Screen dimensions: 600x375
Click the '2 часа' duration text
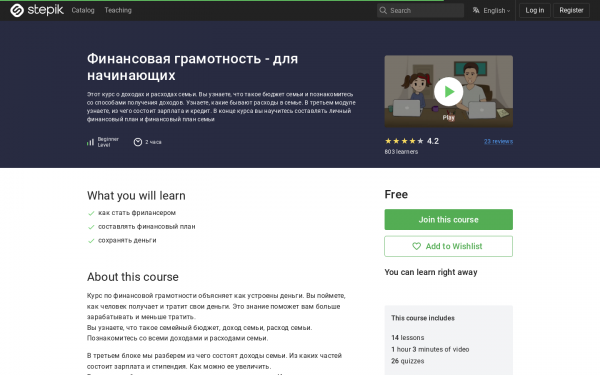tap(153, 142)
